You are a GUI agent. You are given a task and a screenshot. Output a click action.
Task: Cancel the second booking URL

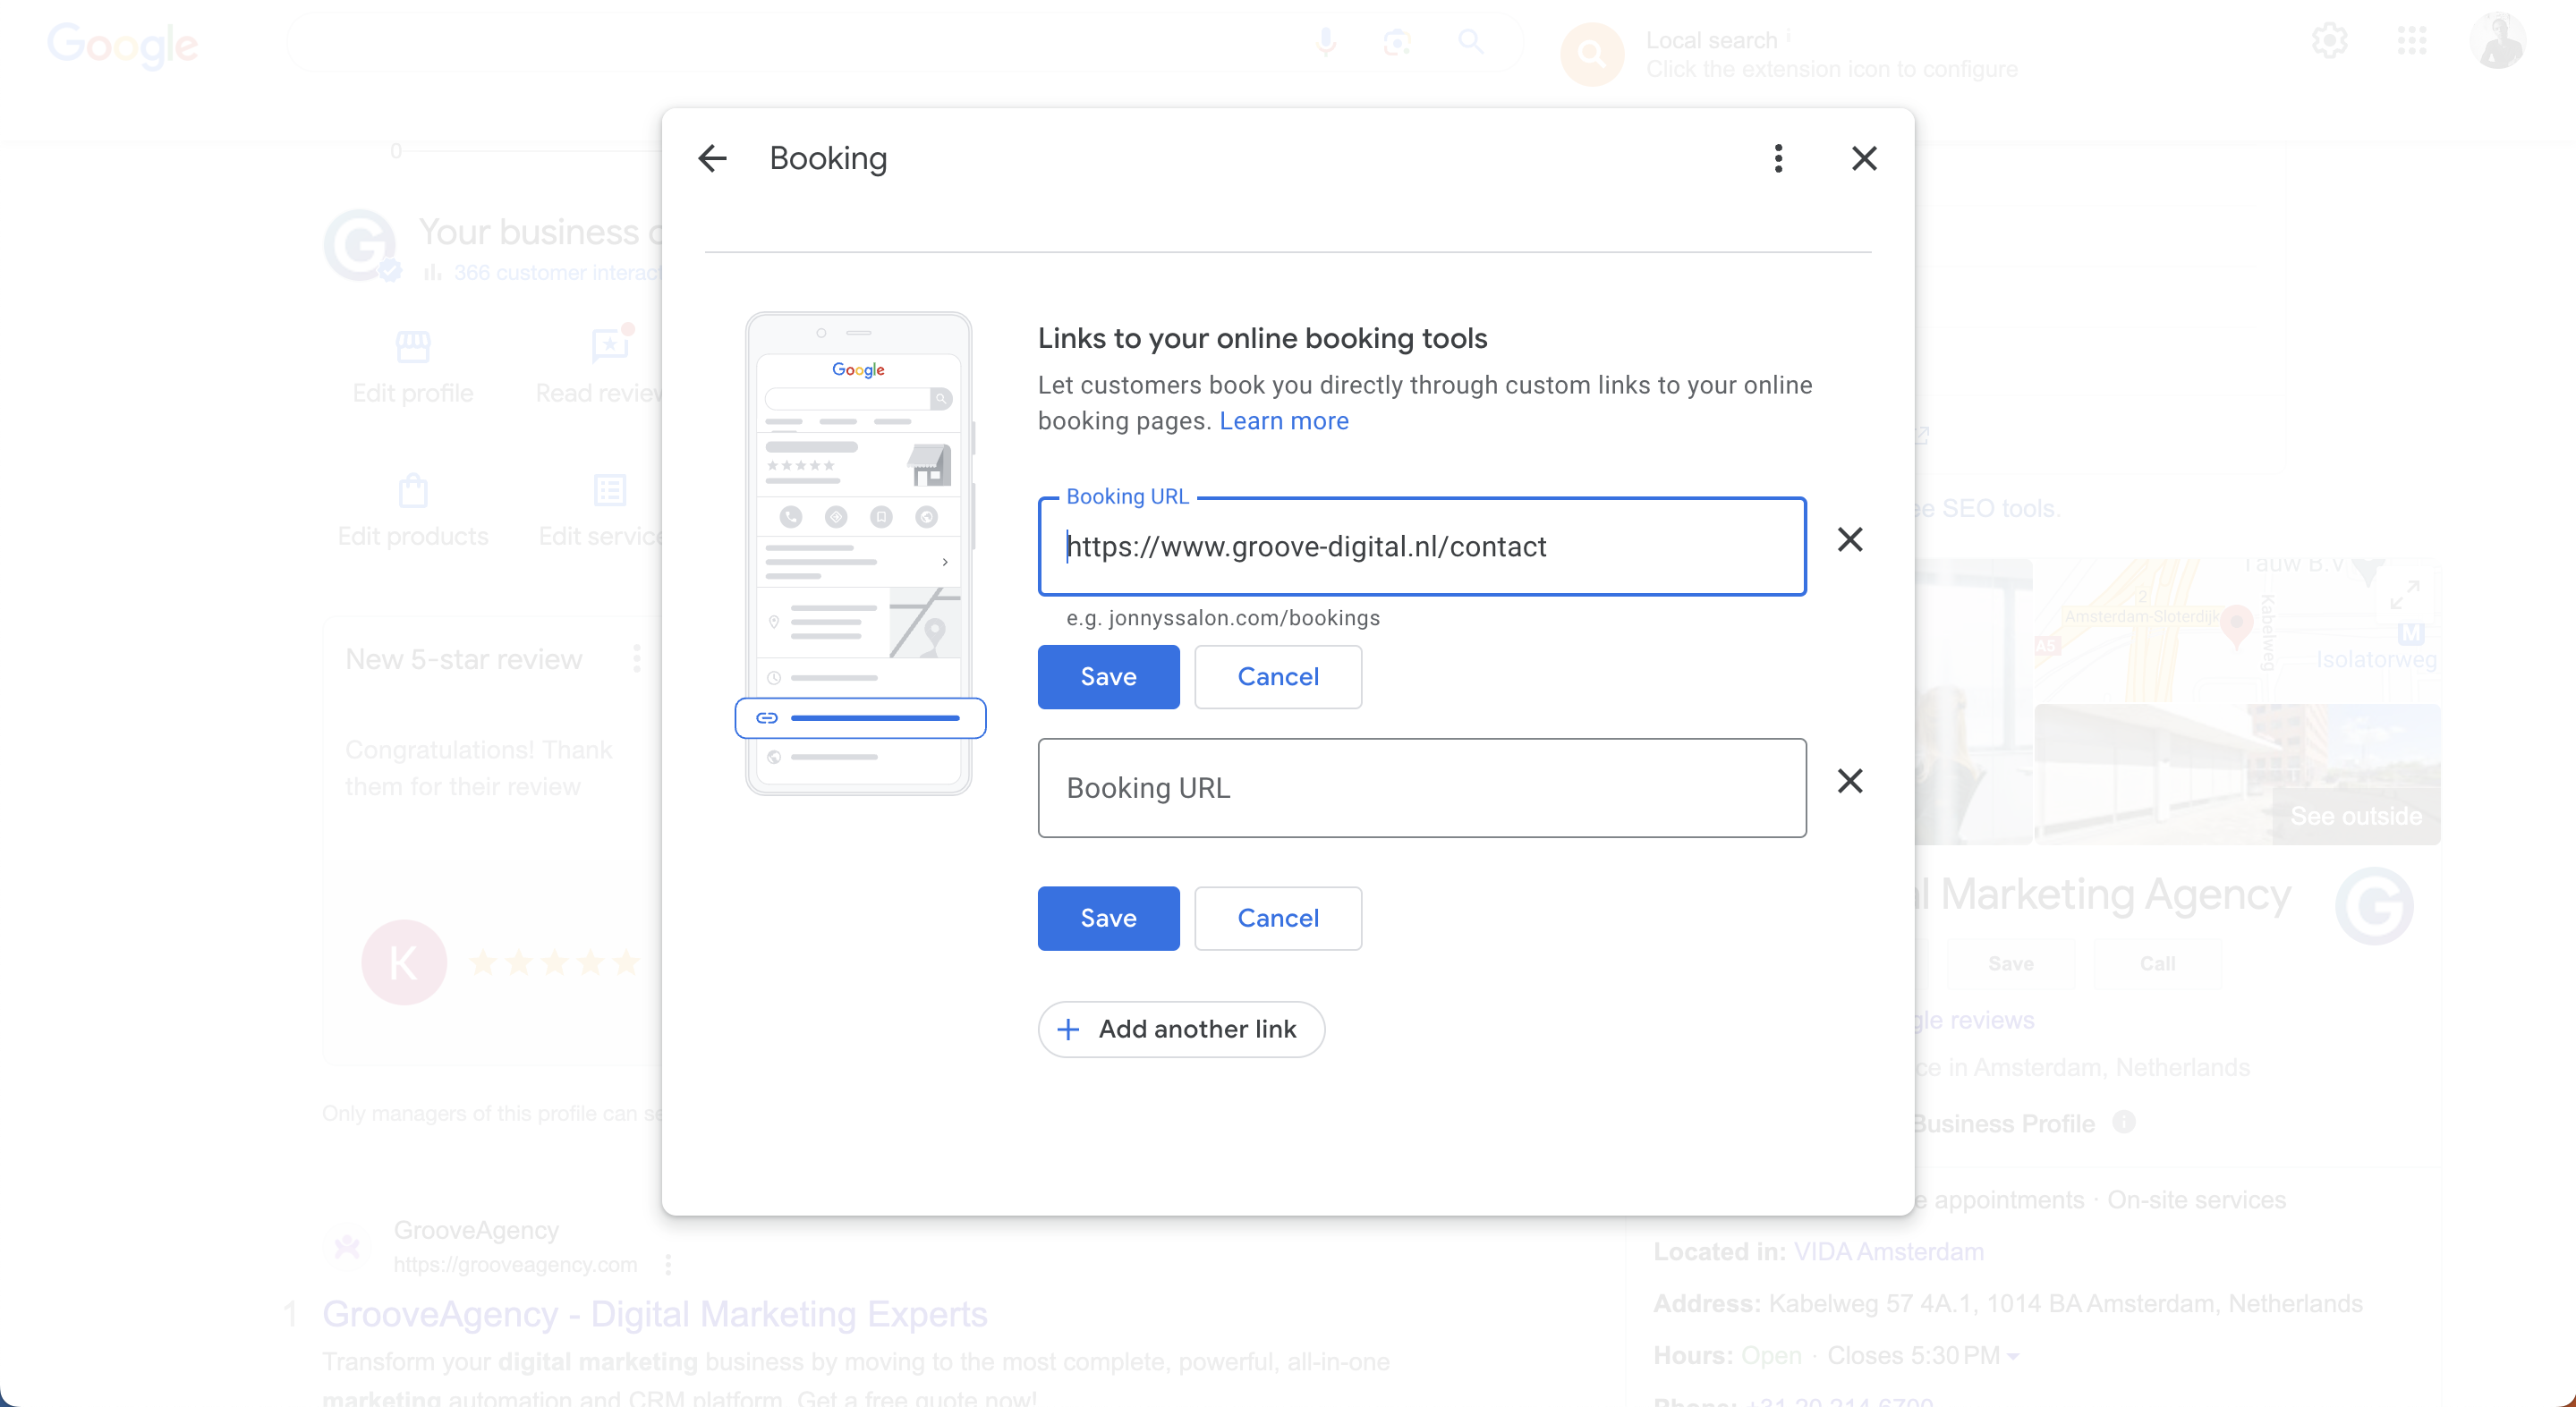[x=1278, y=918]
